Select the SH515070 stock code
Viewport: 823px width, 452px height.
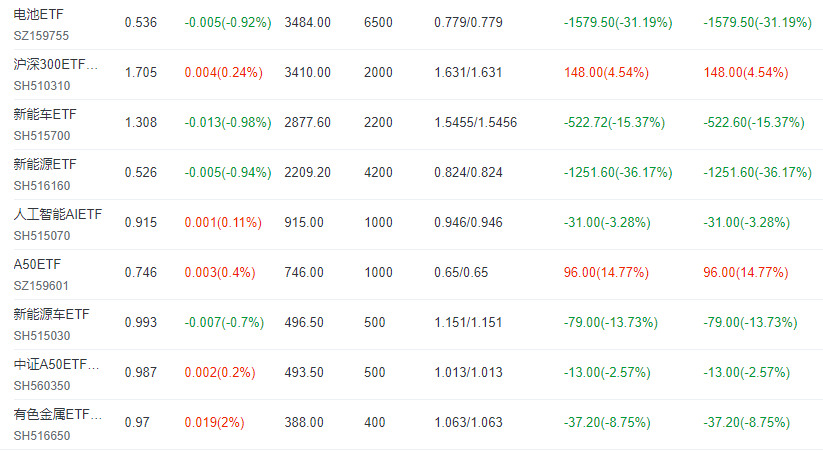[41, 235]
